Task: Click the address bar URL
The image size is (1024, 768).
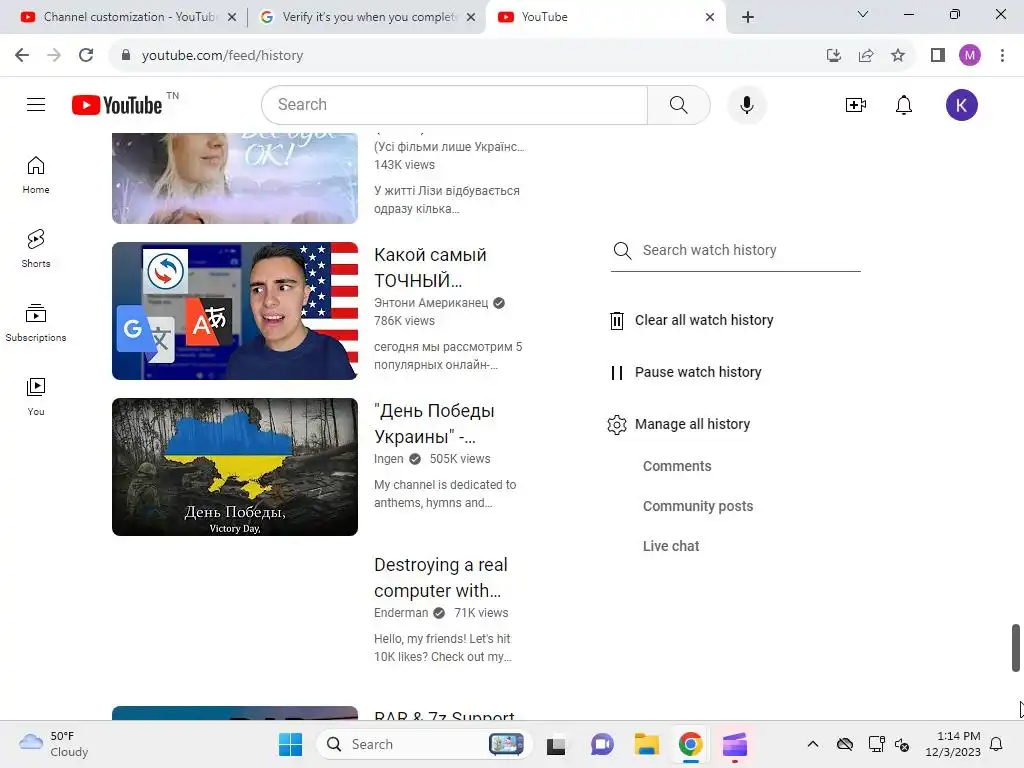Action: tap(222, 56)
